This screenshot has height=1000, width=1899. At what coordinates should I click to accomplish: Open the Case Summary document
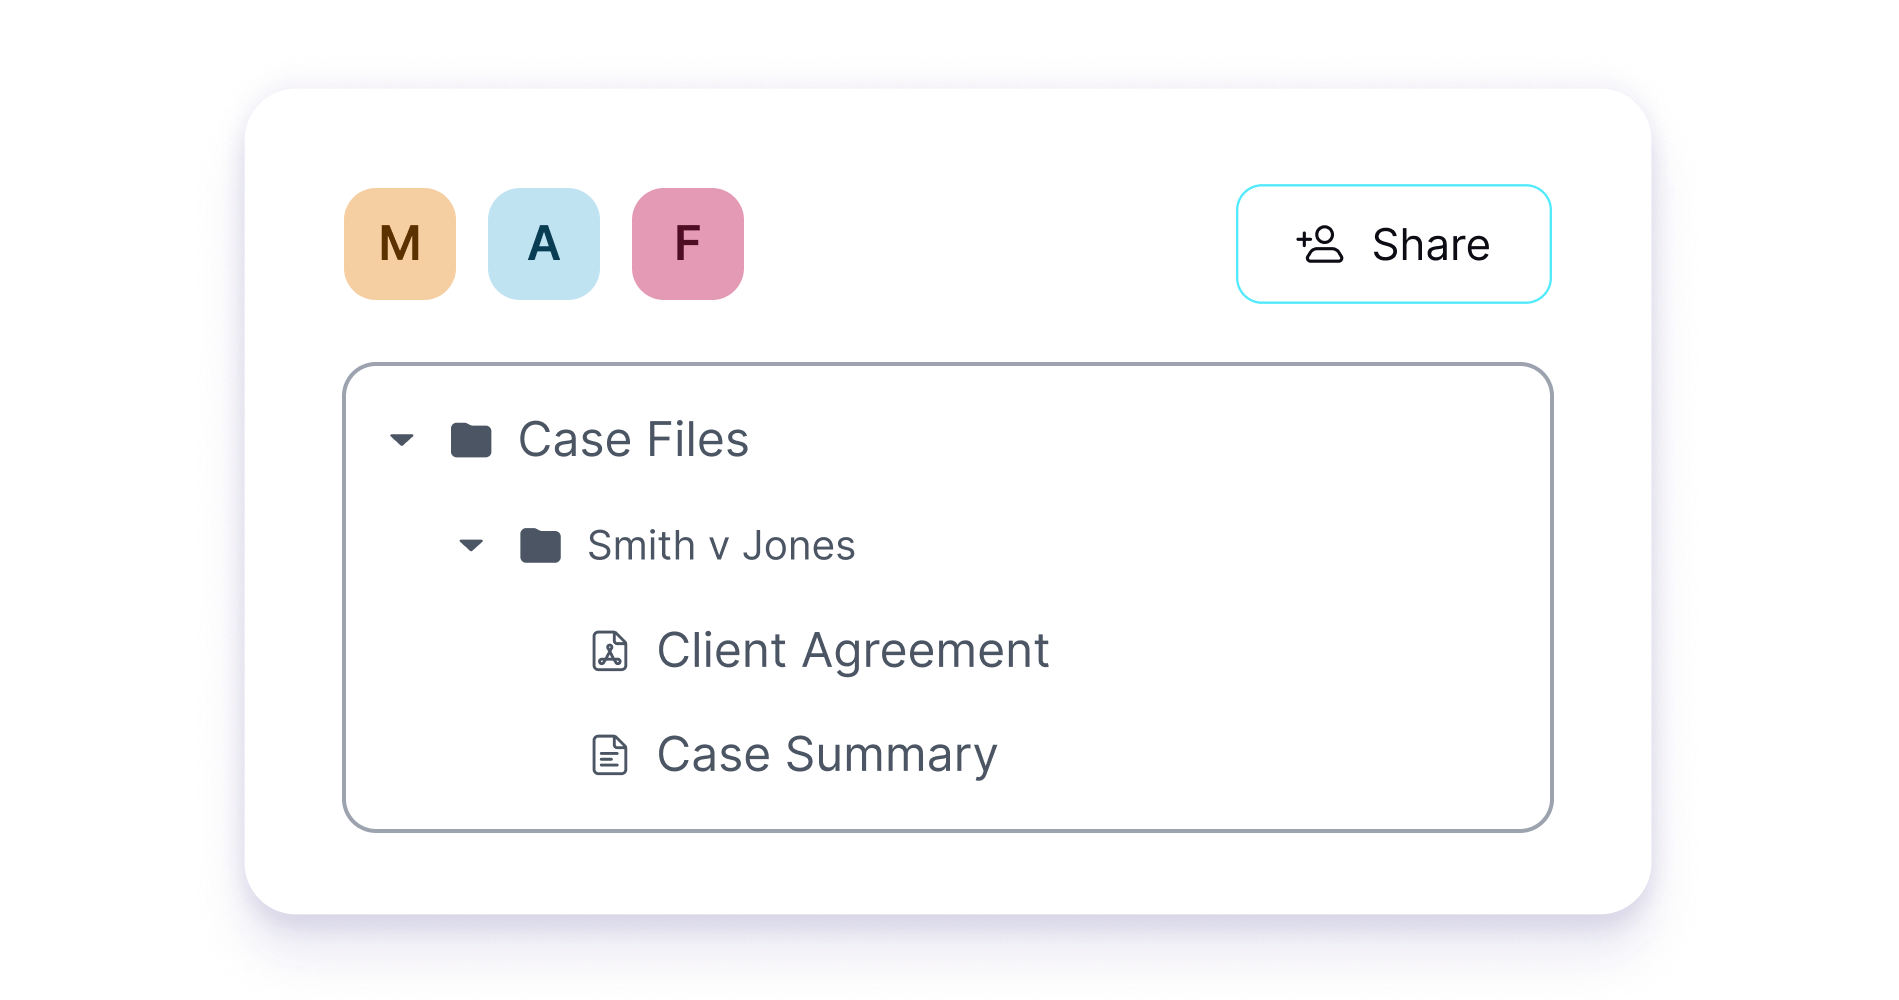827,755
